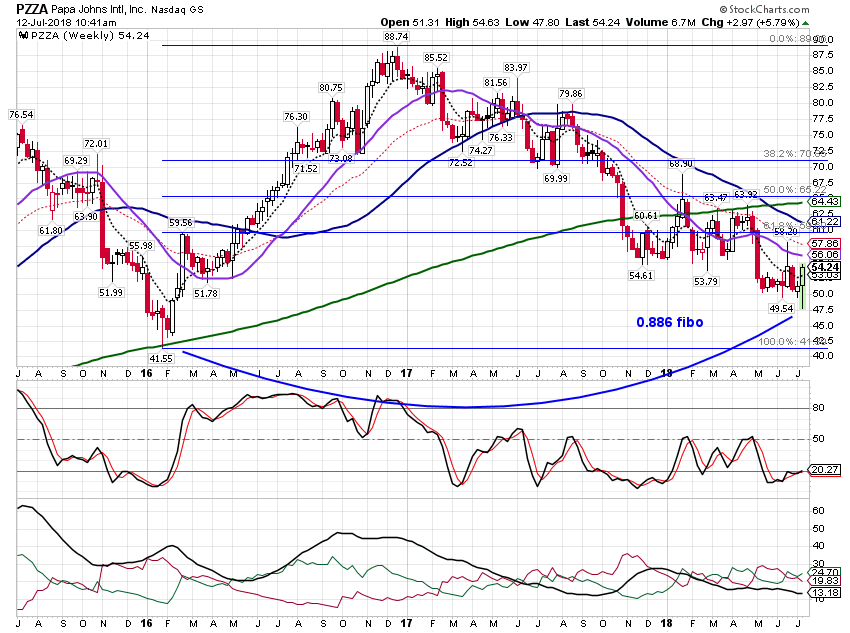This screenshot has height=633, width=850.
Task: Click the 79.86 price label
Action: click(571, 94)
